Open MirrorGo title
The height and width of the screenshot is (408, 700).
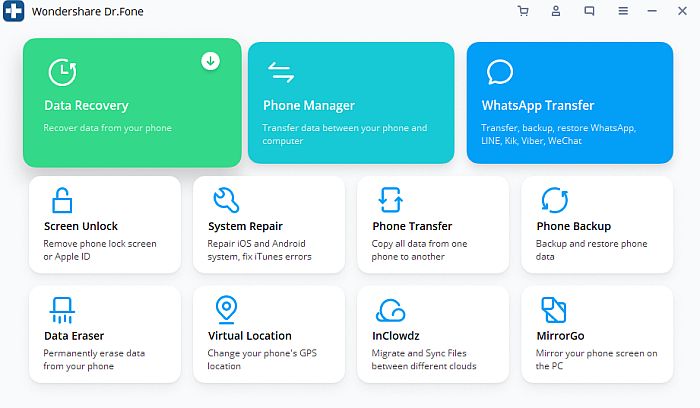pos(560,336)
